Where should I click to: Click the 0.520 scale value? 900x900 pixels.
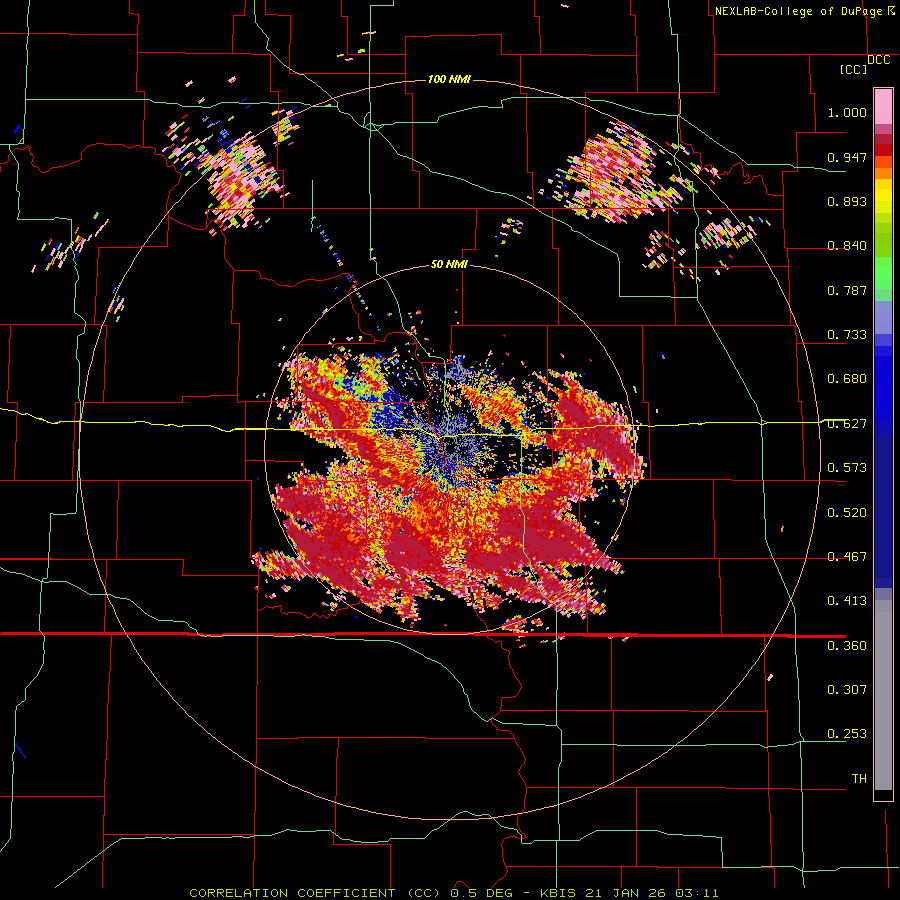click(847, 513)
